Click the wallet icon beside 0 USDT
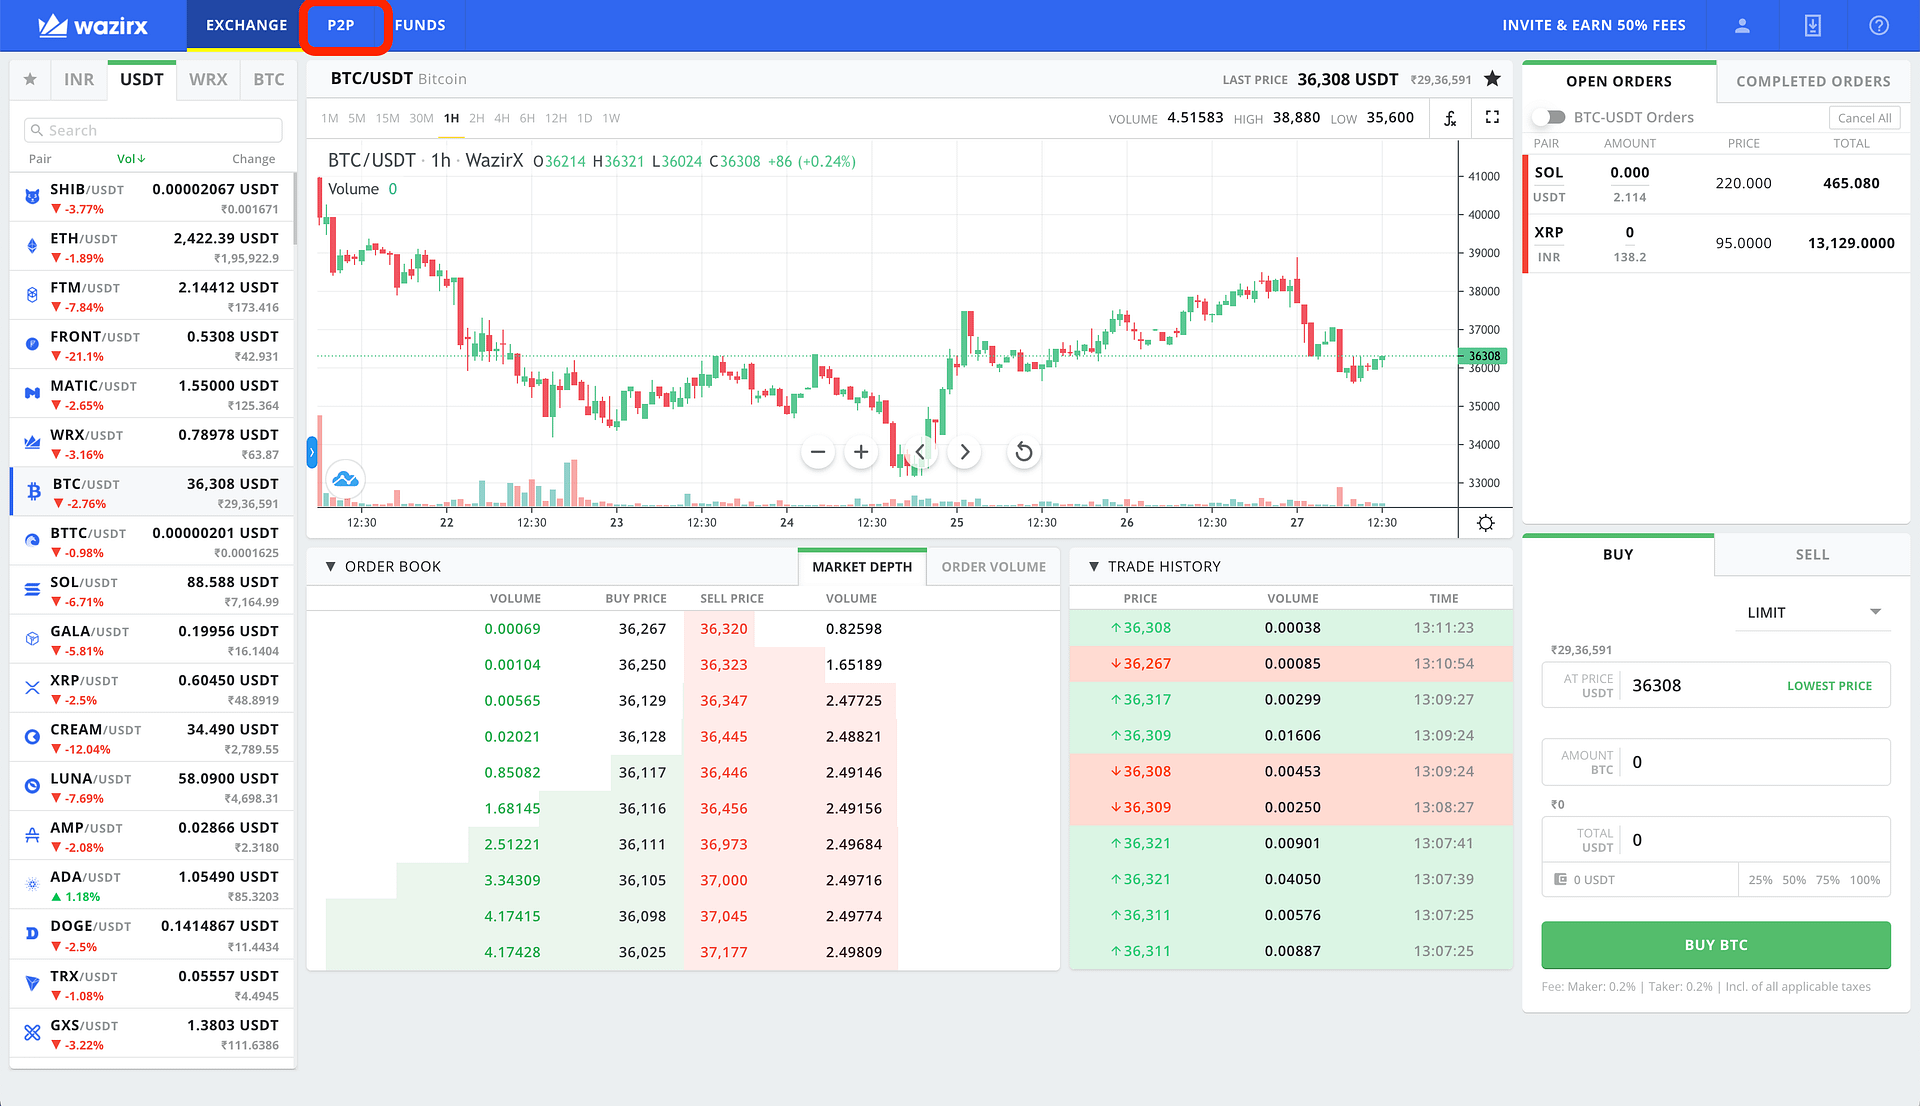 1560,879
